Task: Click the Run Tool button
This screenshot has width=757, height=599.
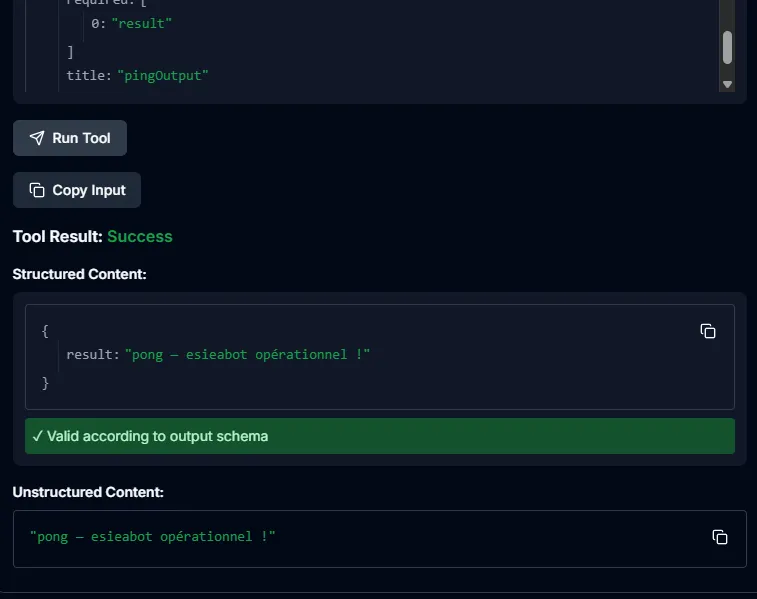Action: (70, 138)
